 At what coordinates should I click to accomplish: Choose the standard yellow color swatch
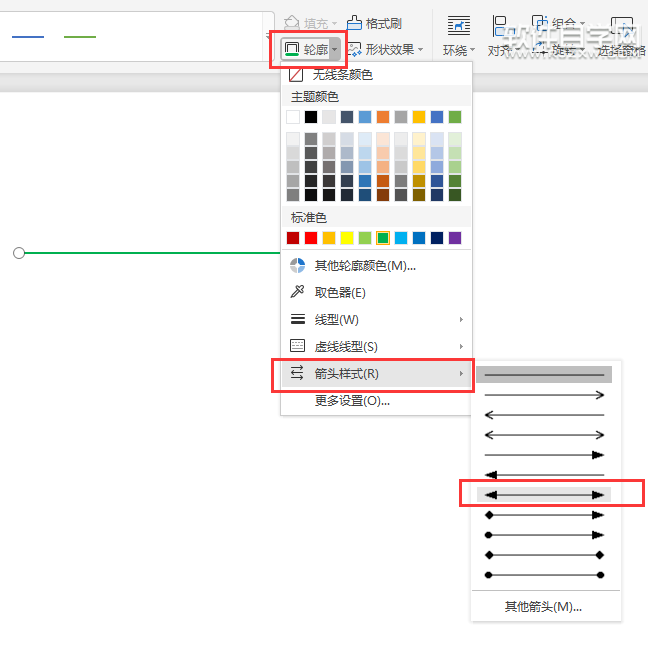coord(347,238)
